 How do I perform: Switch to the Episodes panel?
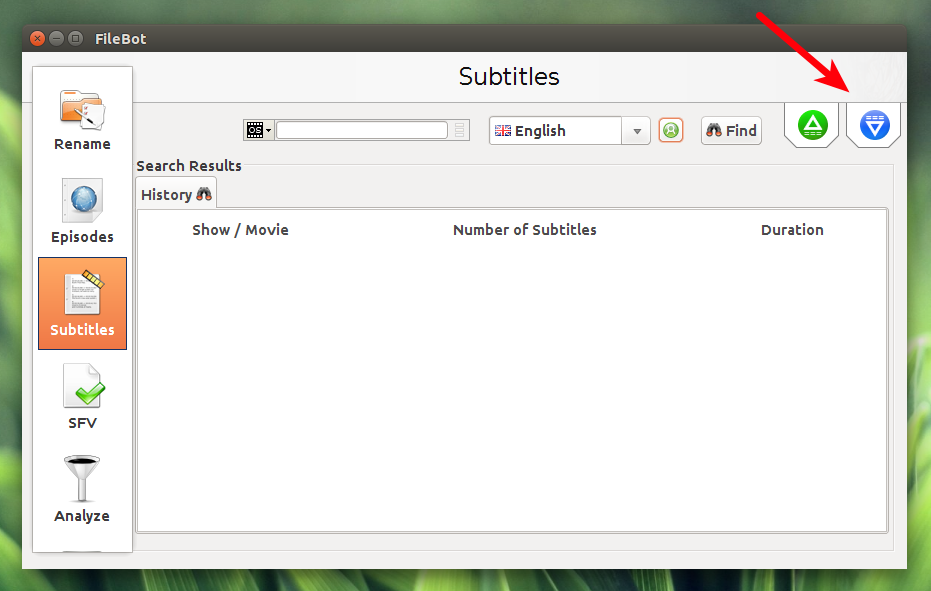point(82,211)
